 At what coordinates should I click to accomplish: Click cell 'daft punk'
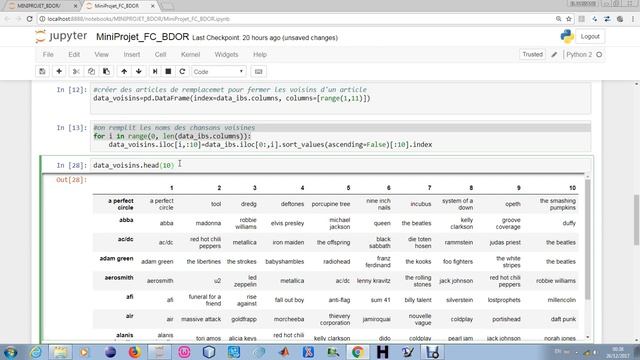click(563, 319)
